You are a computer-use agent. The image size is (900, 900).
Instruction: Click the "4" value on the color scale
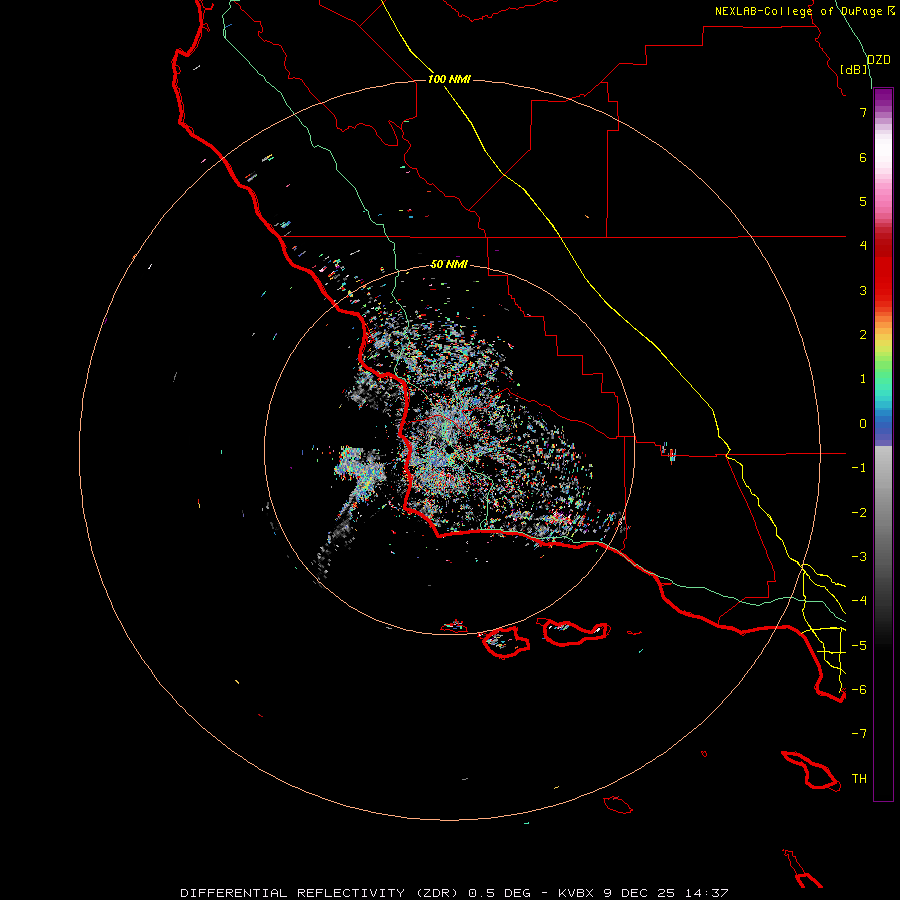(863, 246)
